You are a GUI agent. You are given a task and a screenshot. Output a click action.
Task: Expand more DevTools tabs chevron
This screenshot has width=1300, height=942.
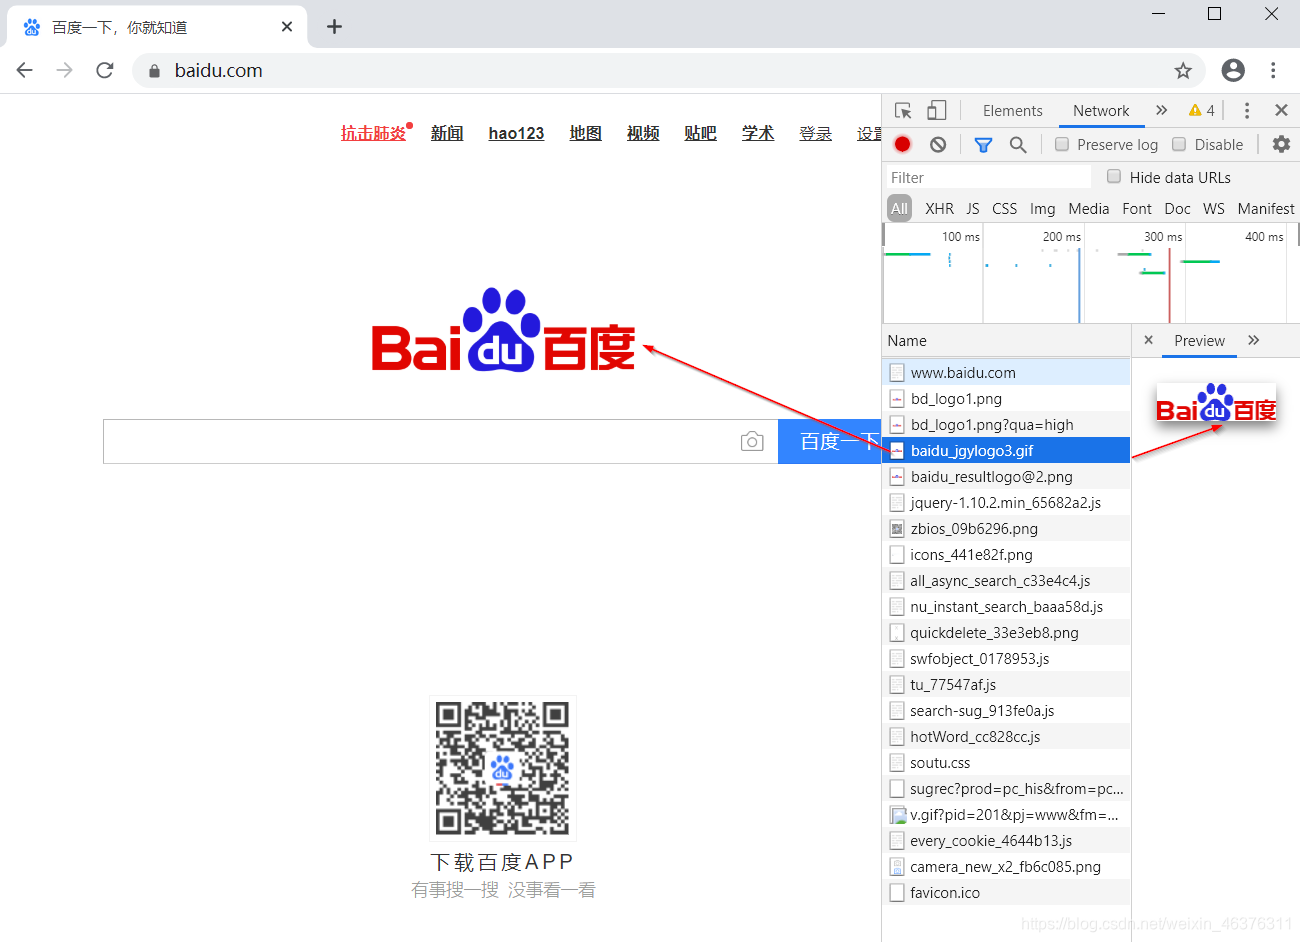pos(1161,110)
